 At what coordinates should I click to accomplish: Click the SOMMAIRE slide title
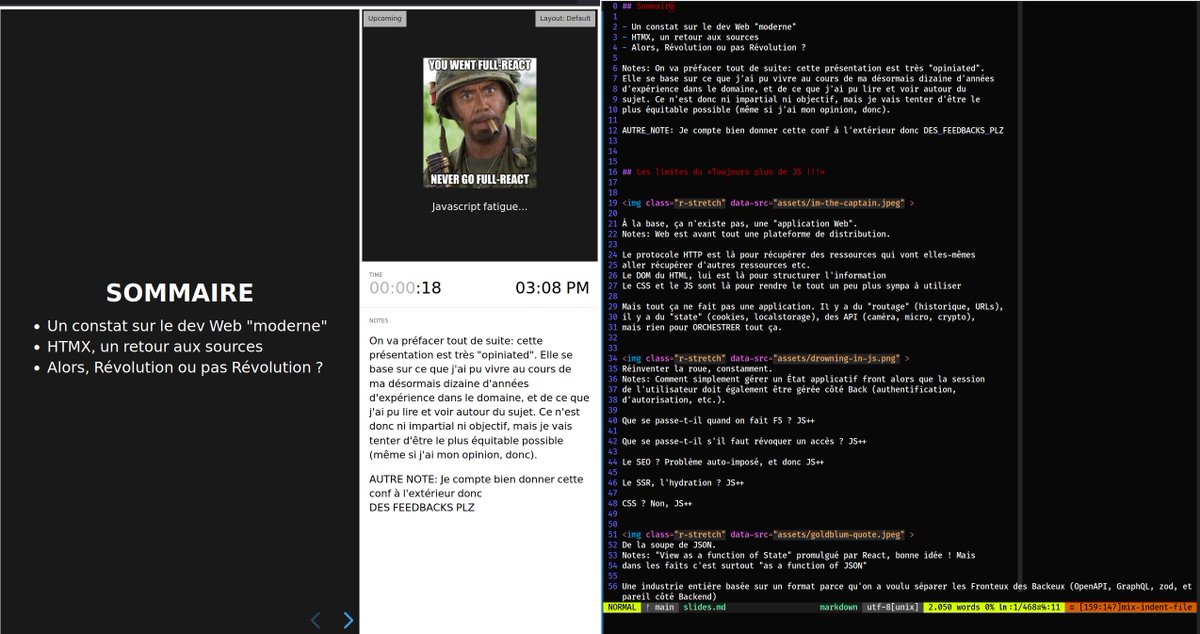click(x=179, y=292)
